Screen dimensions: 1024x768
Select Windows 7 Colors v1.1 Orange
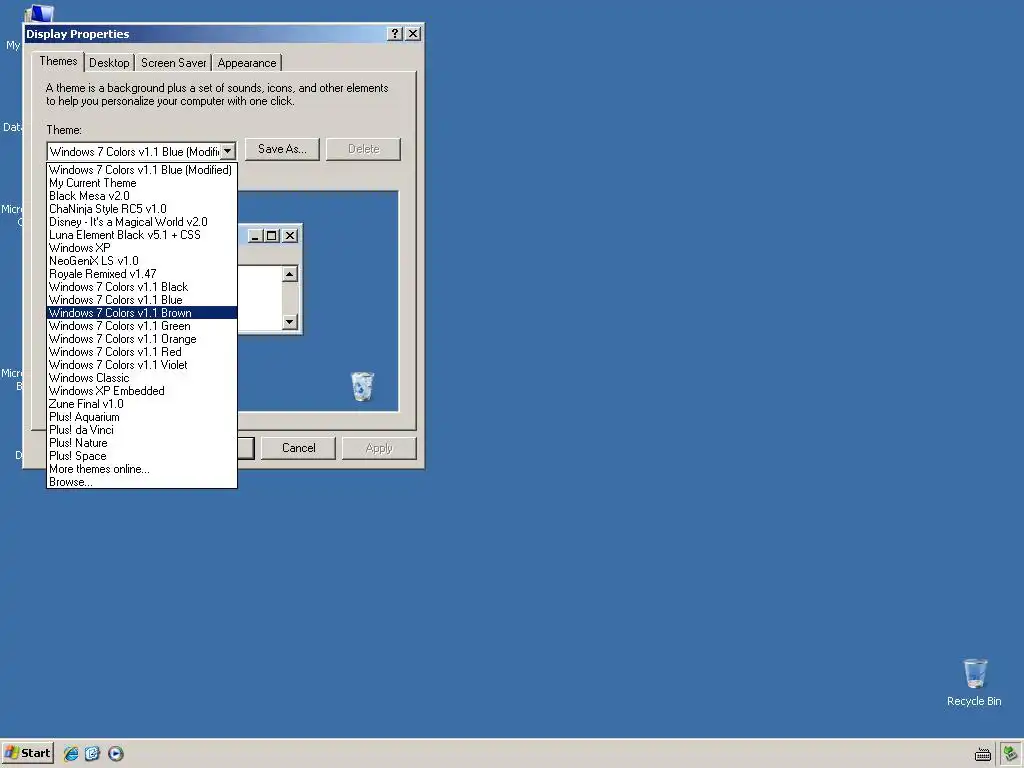point(142,339)
